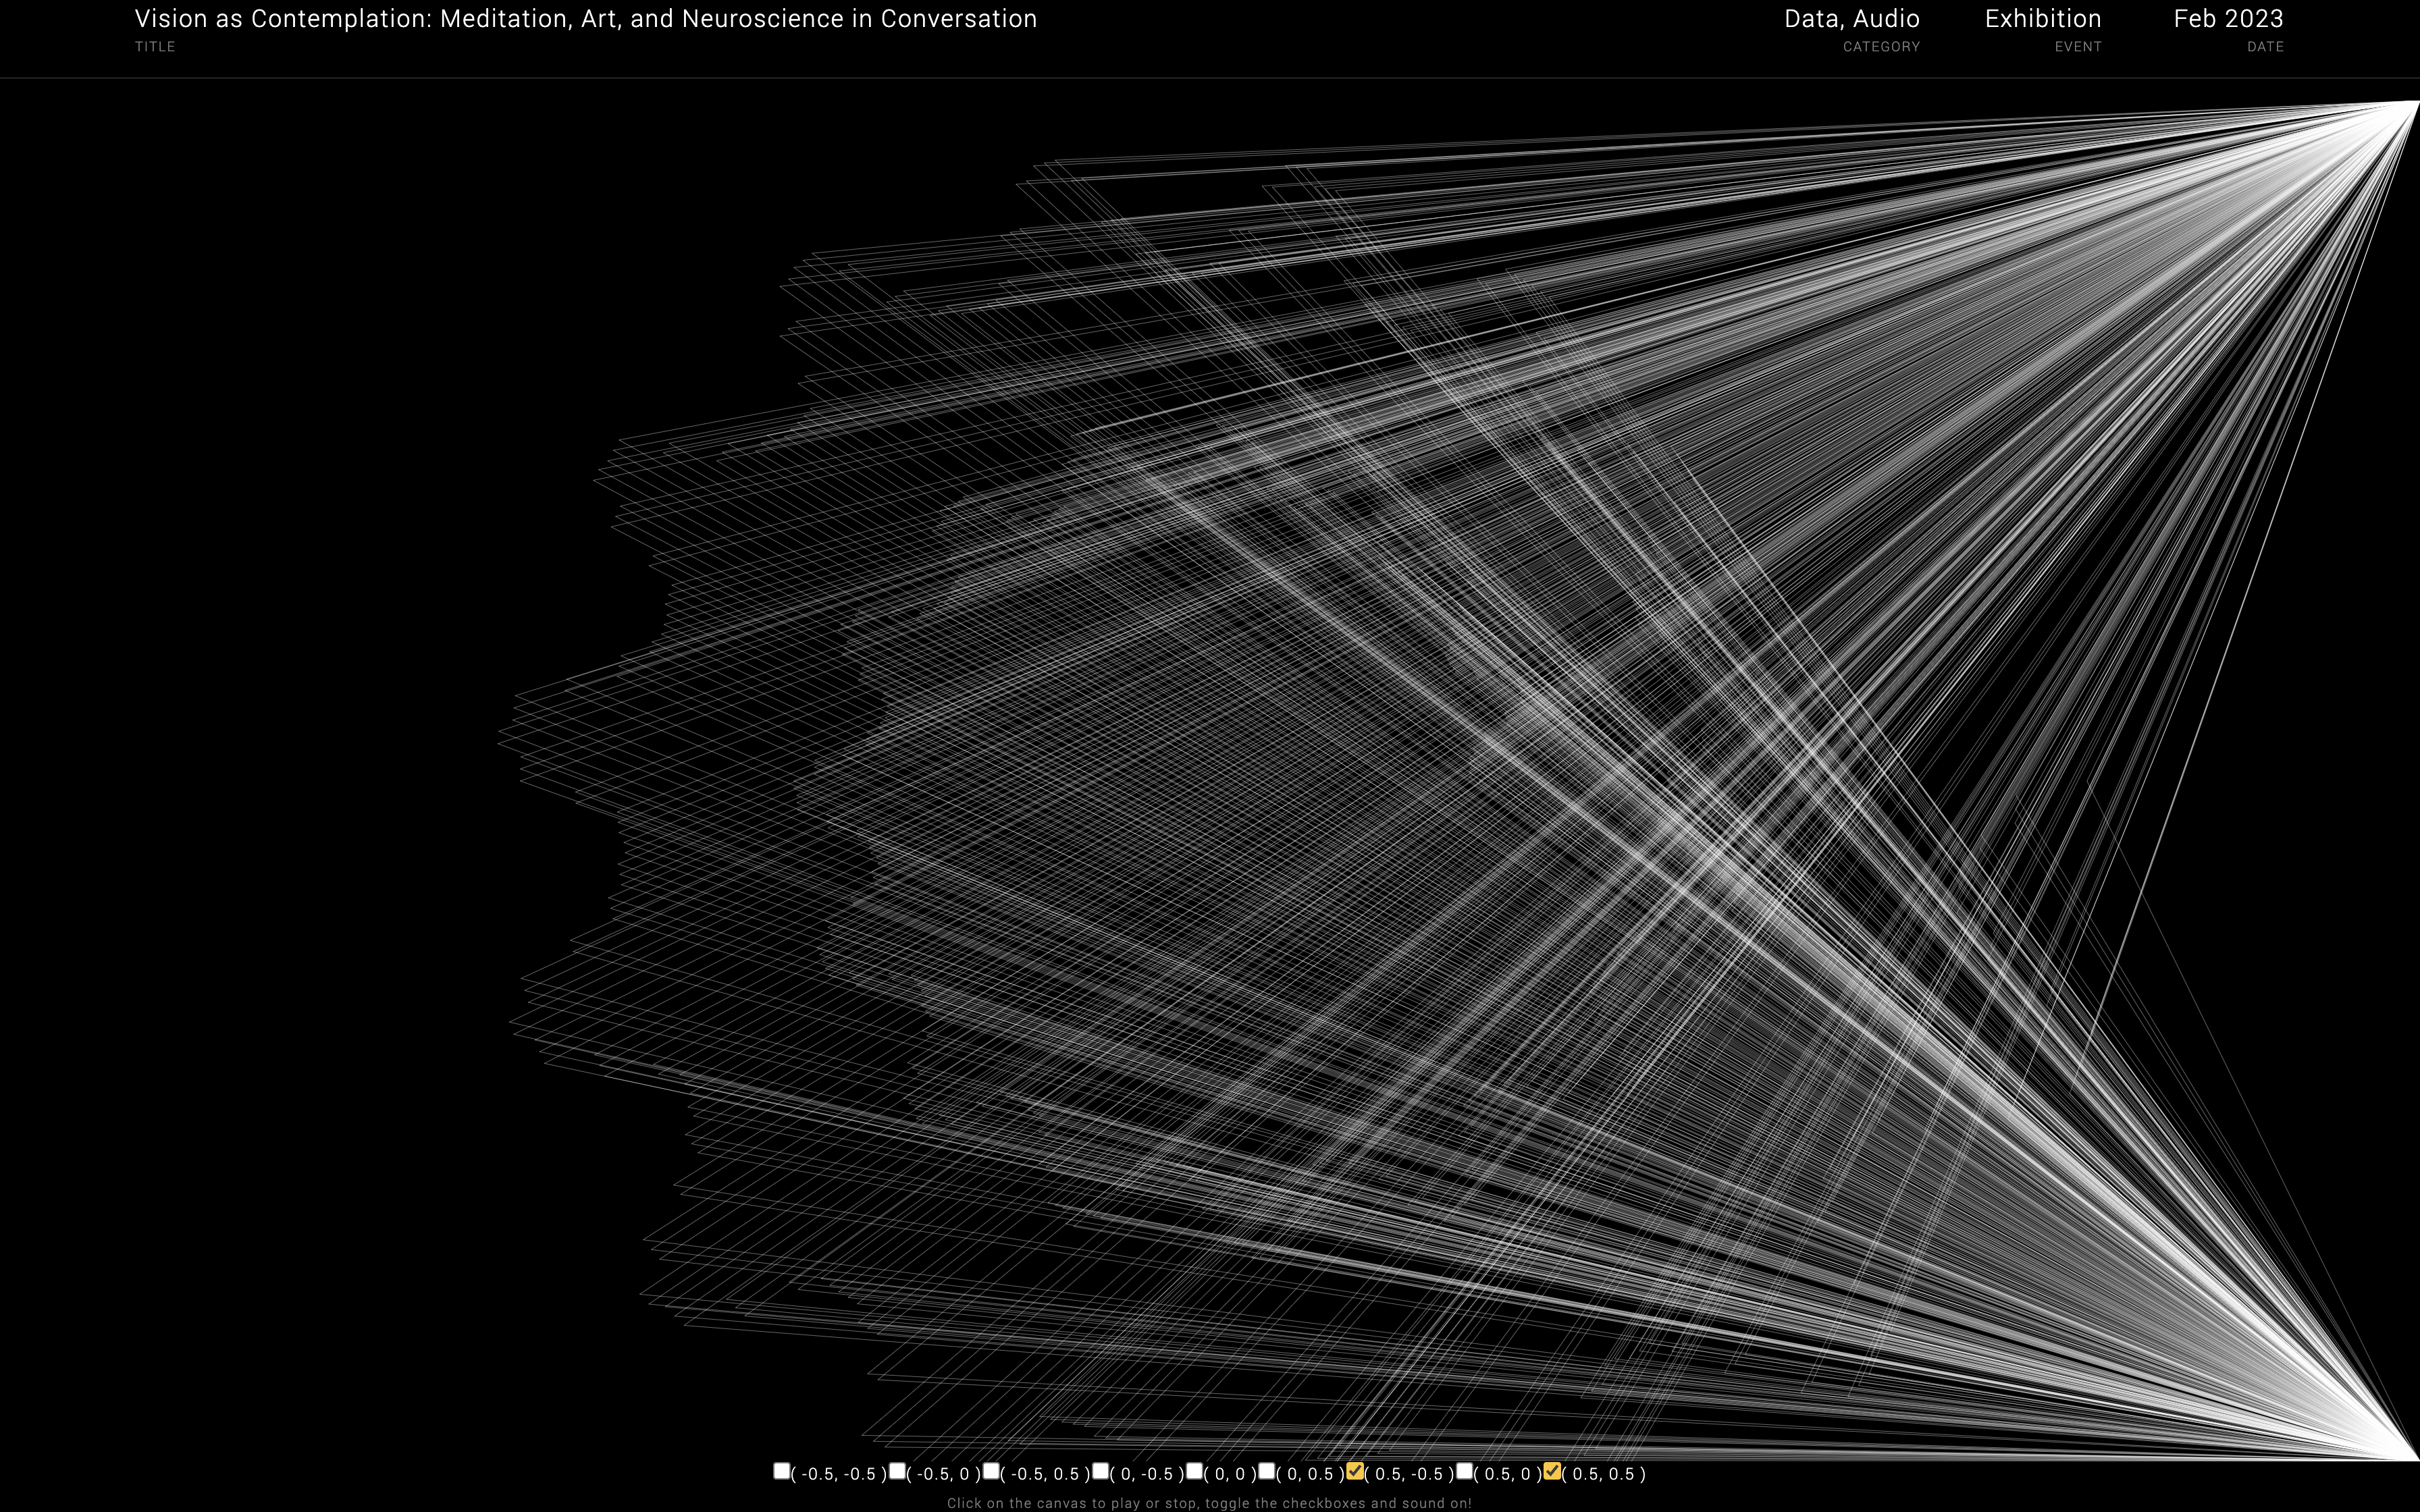Enable the ( -0.5, -0.5 ) checkbox

coord(781,1471)
